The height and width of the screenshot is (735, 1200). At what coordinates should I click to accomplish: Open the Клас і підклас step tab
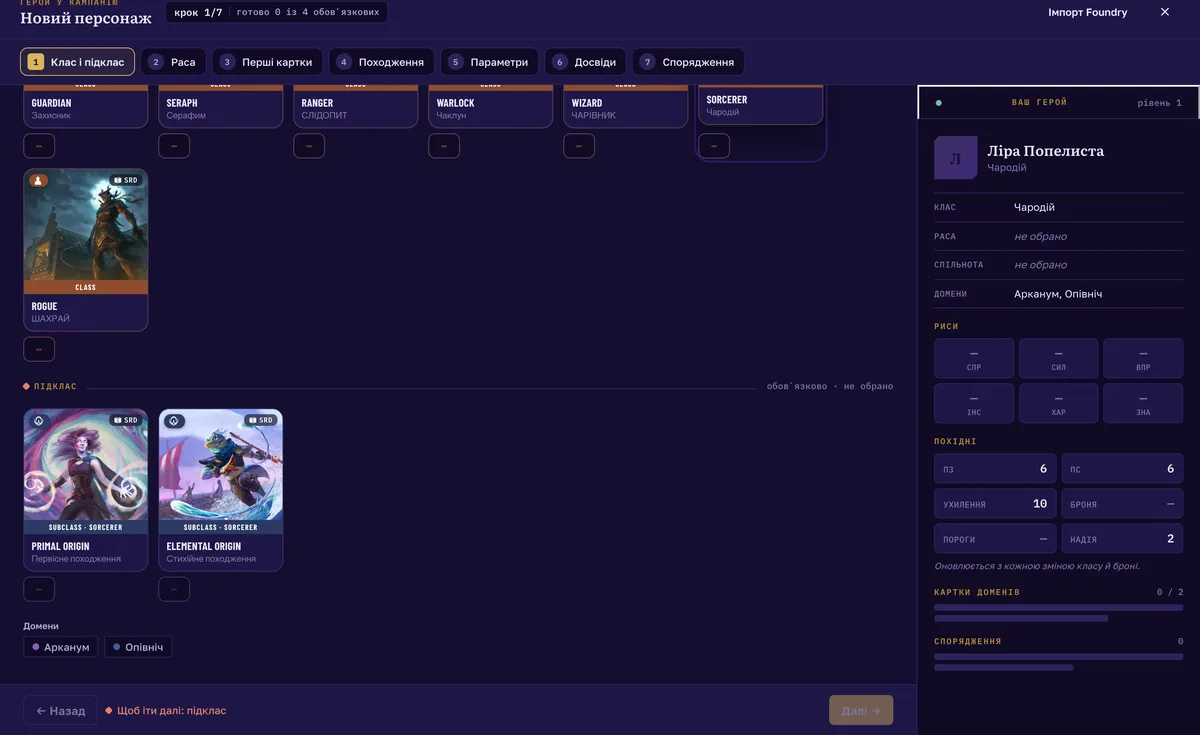click(77, 62)
